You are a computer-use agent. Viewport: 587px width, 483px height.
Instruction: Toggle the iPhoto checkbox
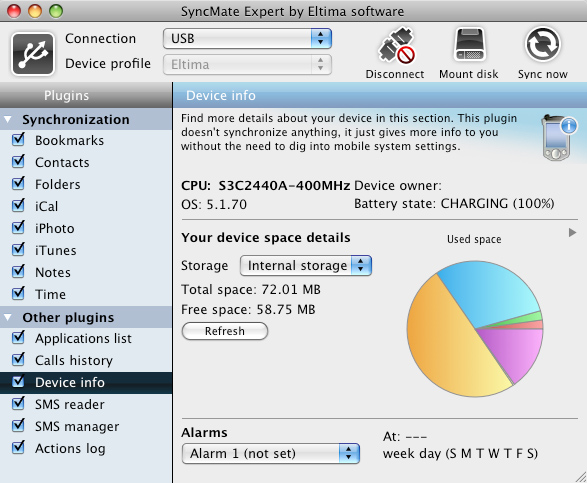pos(18,228)
